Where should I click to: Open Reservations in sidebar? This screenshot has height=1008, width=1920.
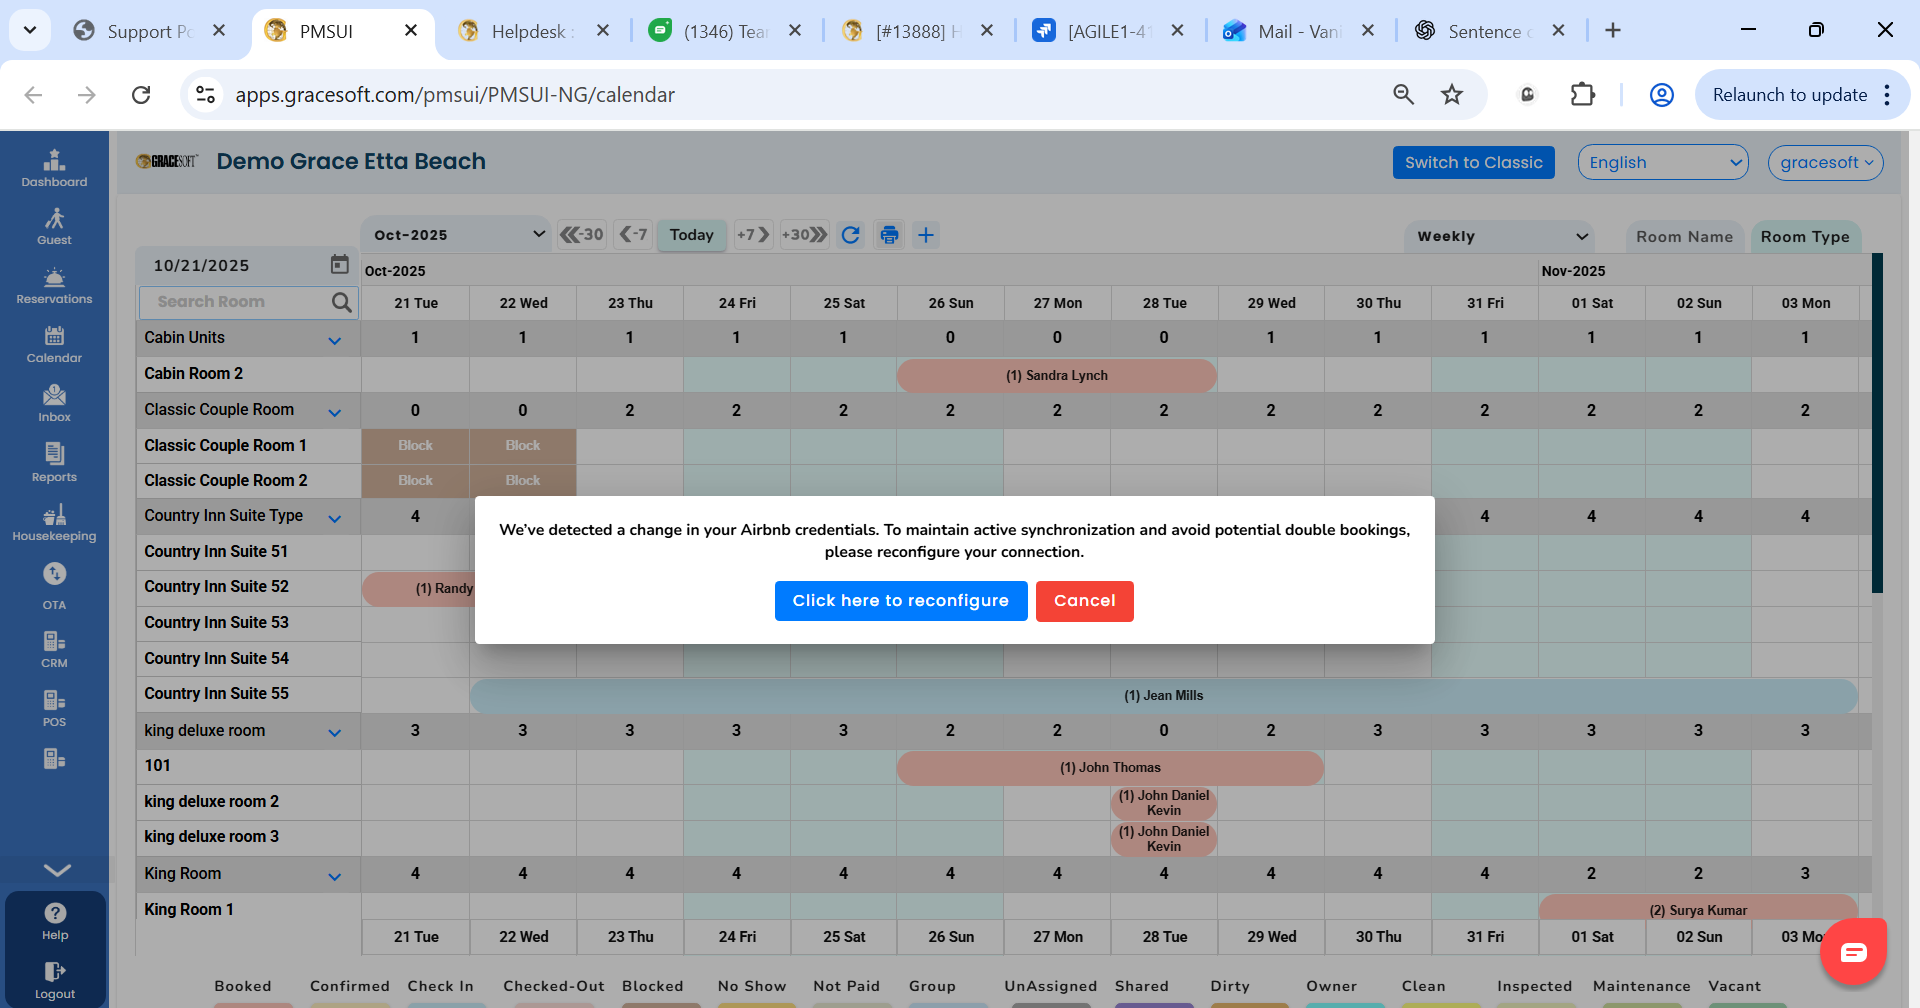(54, 285)
